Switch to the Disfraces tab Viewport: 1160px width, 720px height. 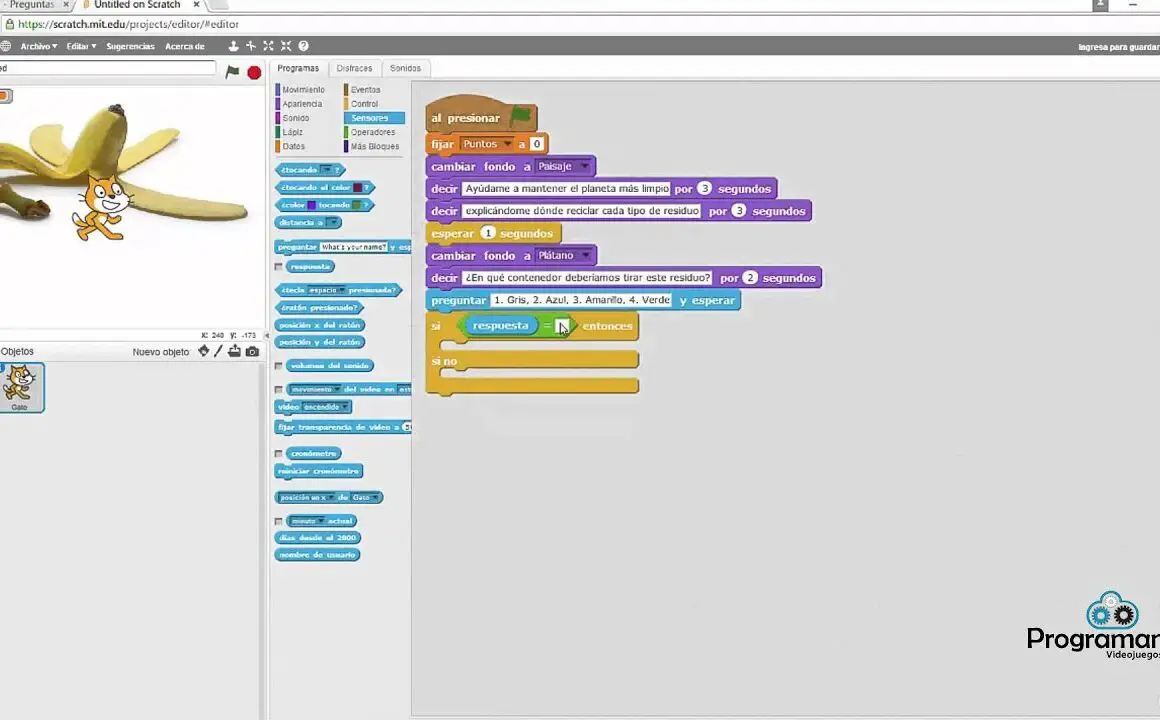354,68
